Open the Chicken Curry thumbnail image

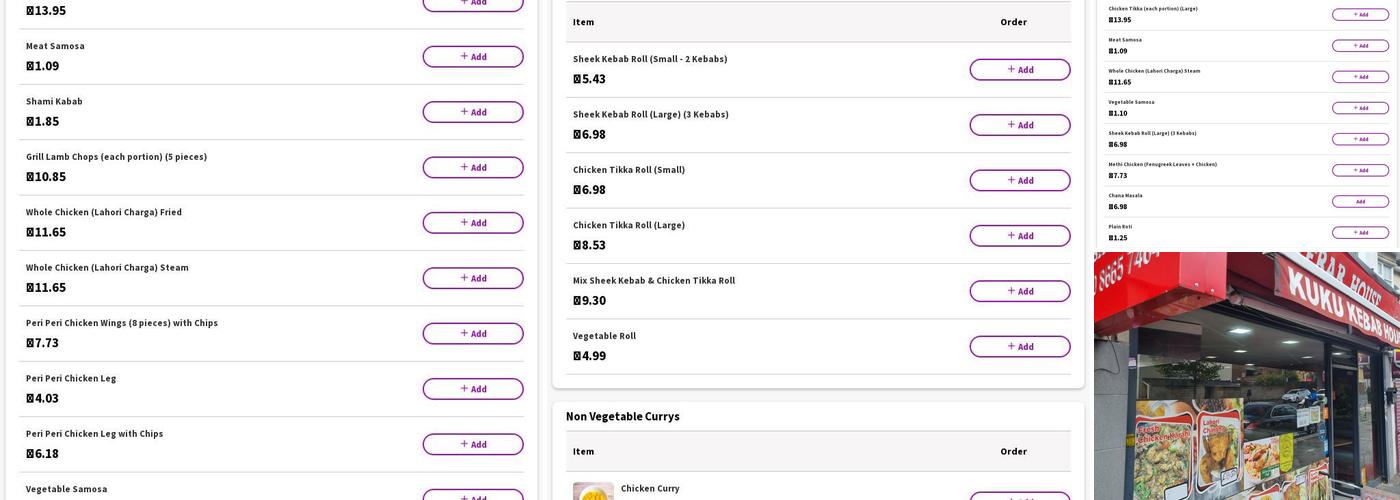tap(593, 492)
